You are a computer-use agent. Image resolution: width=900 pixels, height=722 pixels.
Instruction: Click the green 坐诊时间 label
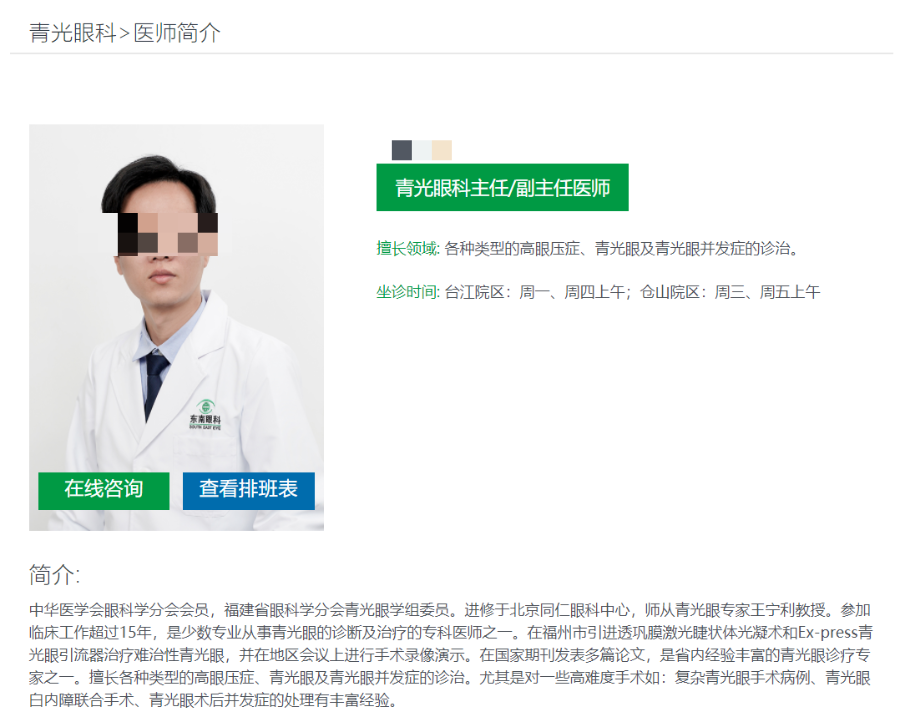[408, 292]
